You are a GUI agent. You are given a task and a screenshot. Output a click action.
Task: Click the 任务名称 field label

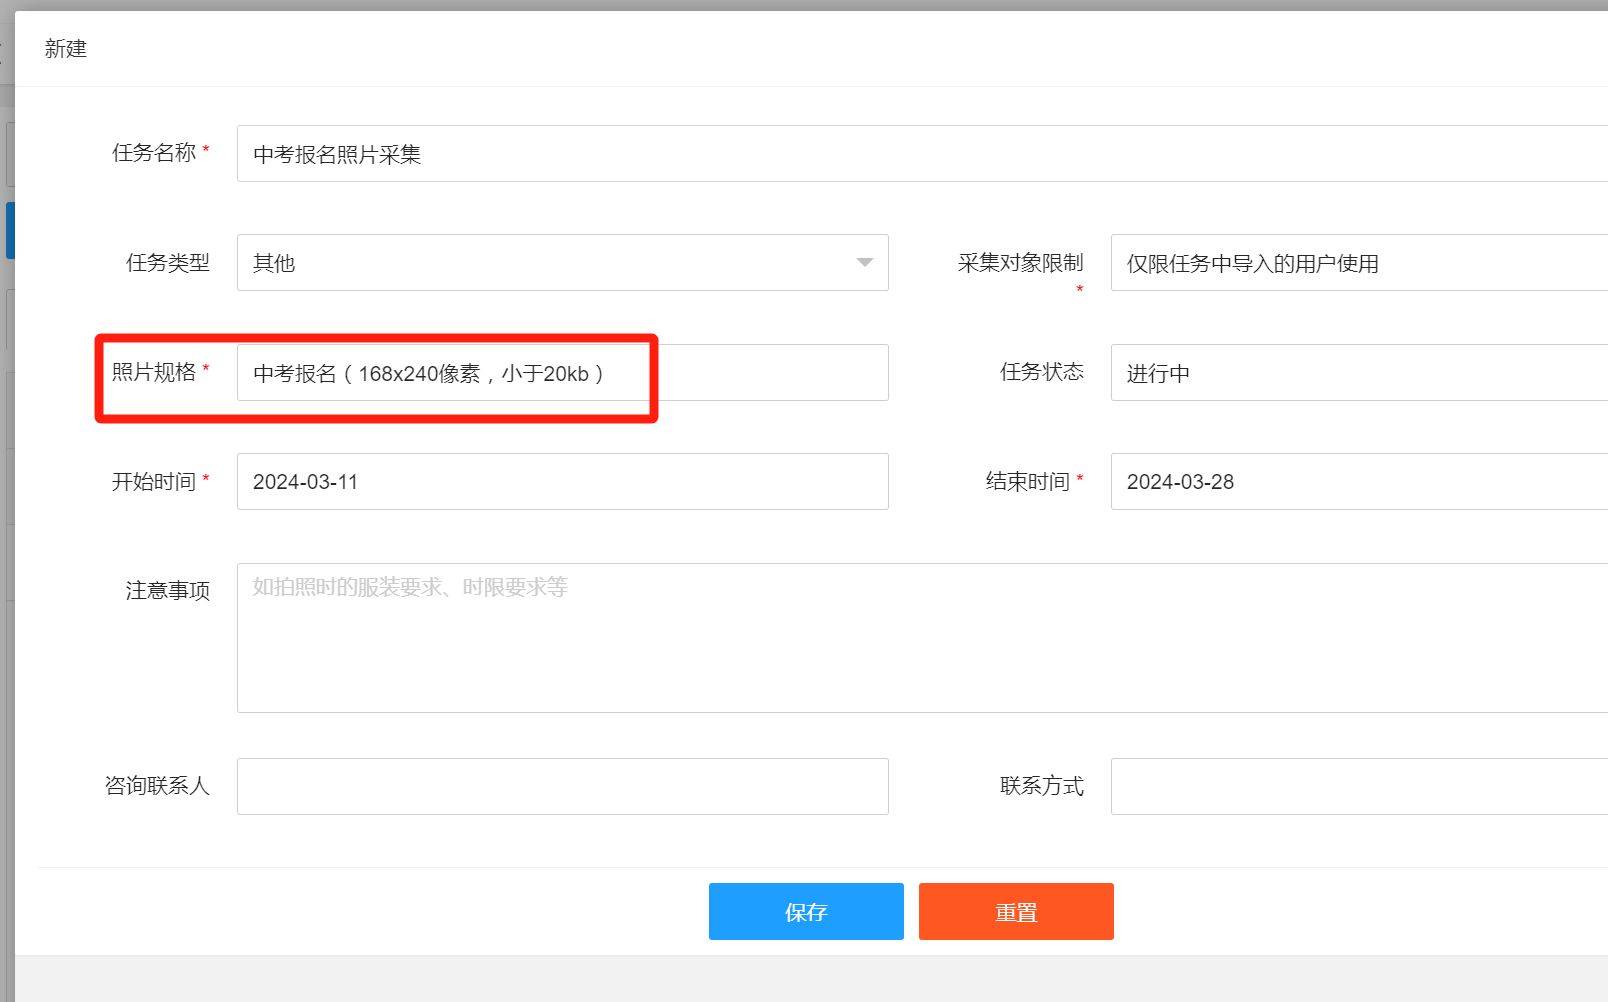pos(154,153)
